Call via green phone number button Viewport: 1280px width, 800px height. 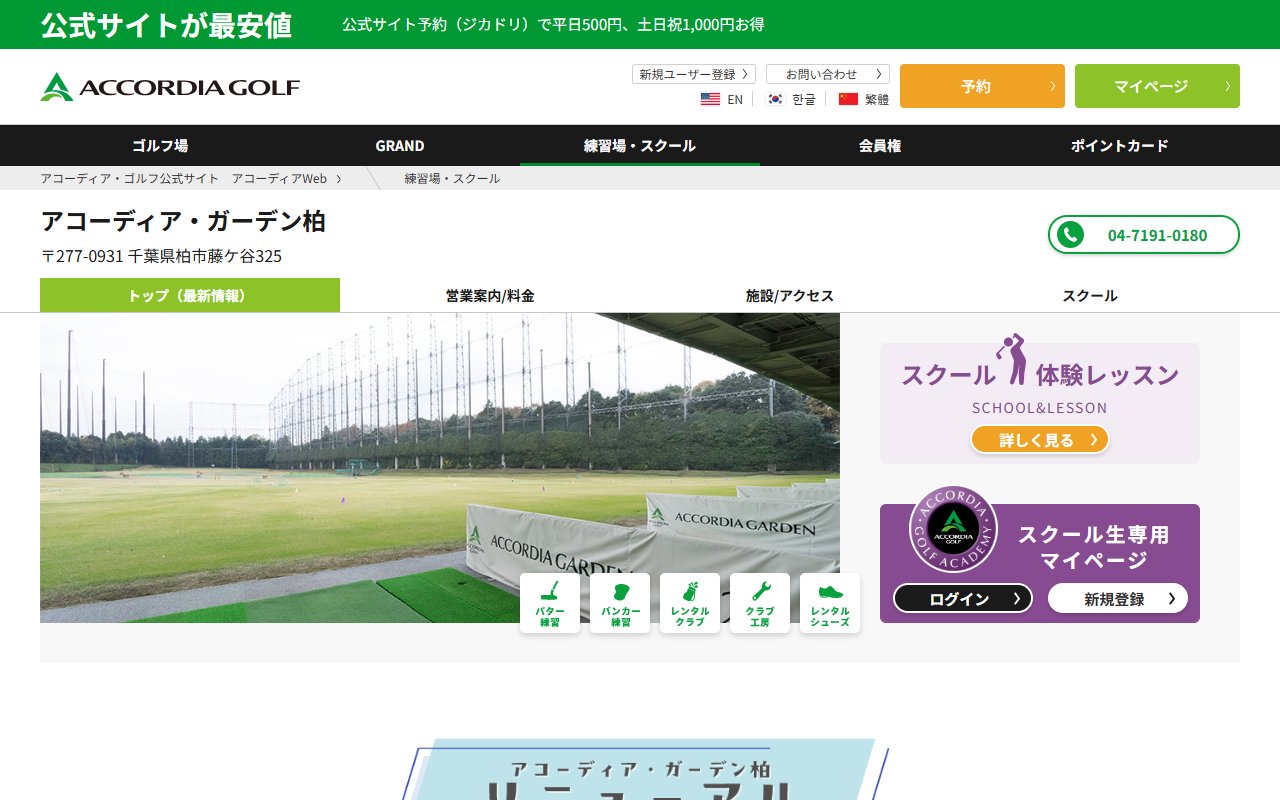(1143, 235)
